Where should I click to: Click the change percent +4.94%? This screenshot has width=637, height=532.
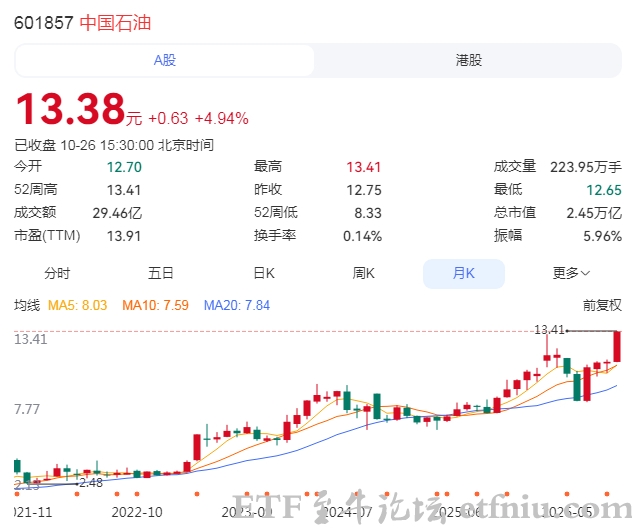click(x=222, y=119)
